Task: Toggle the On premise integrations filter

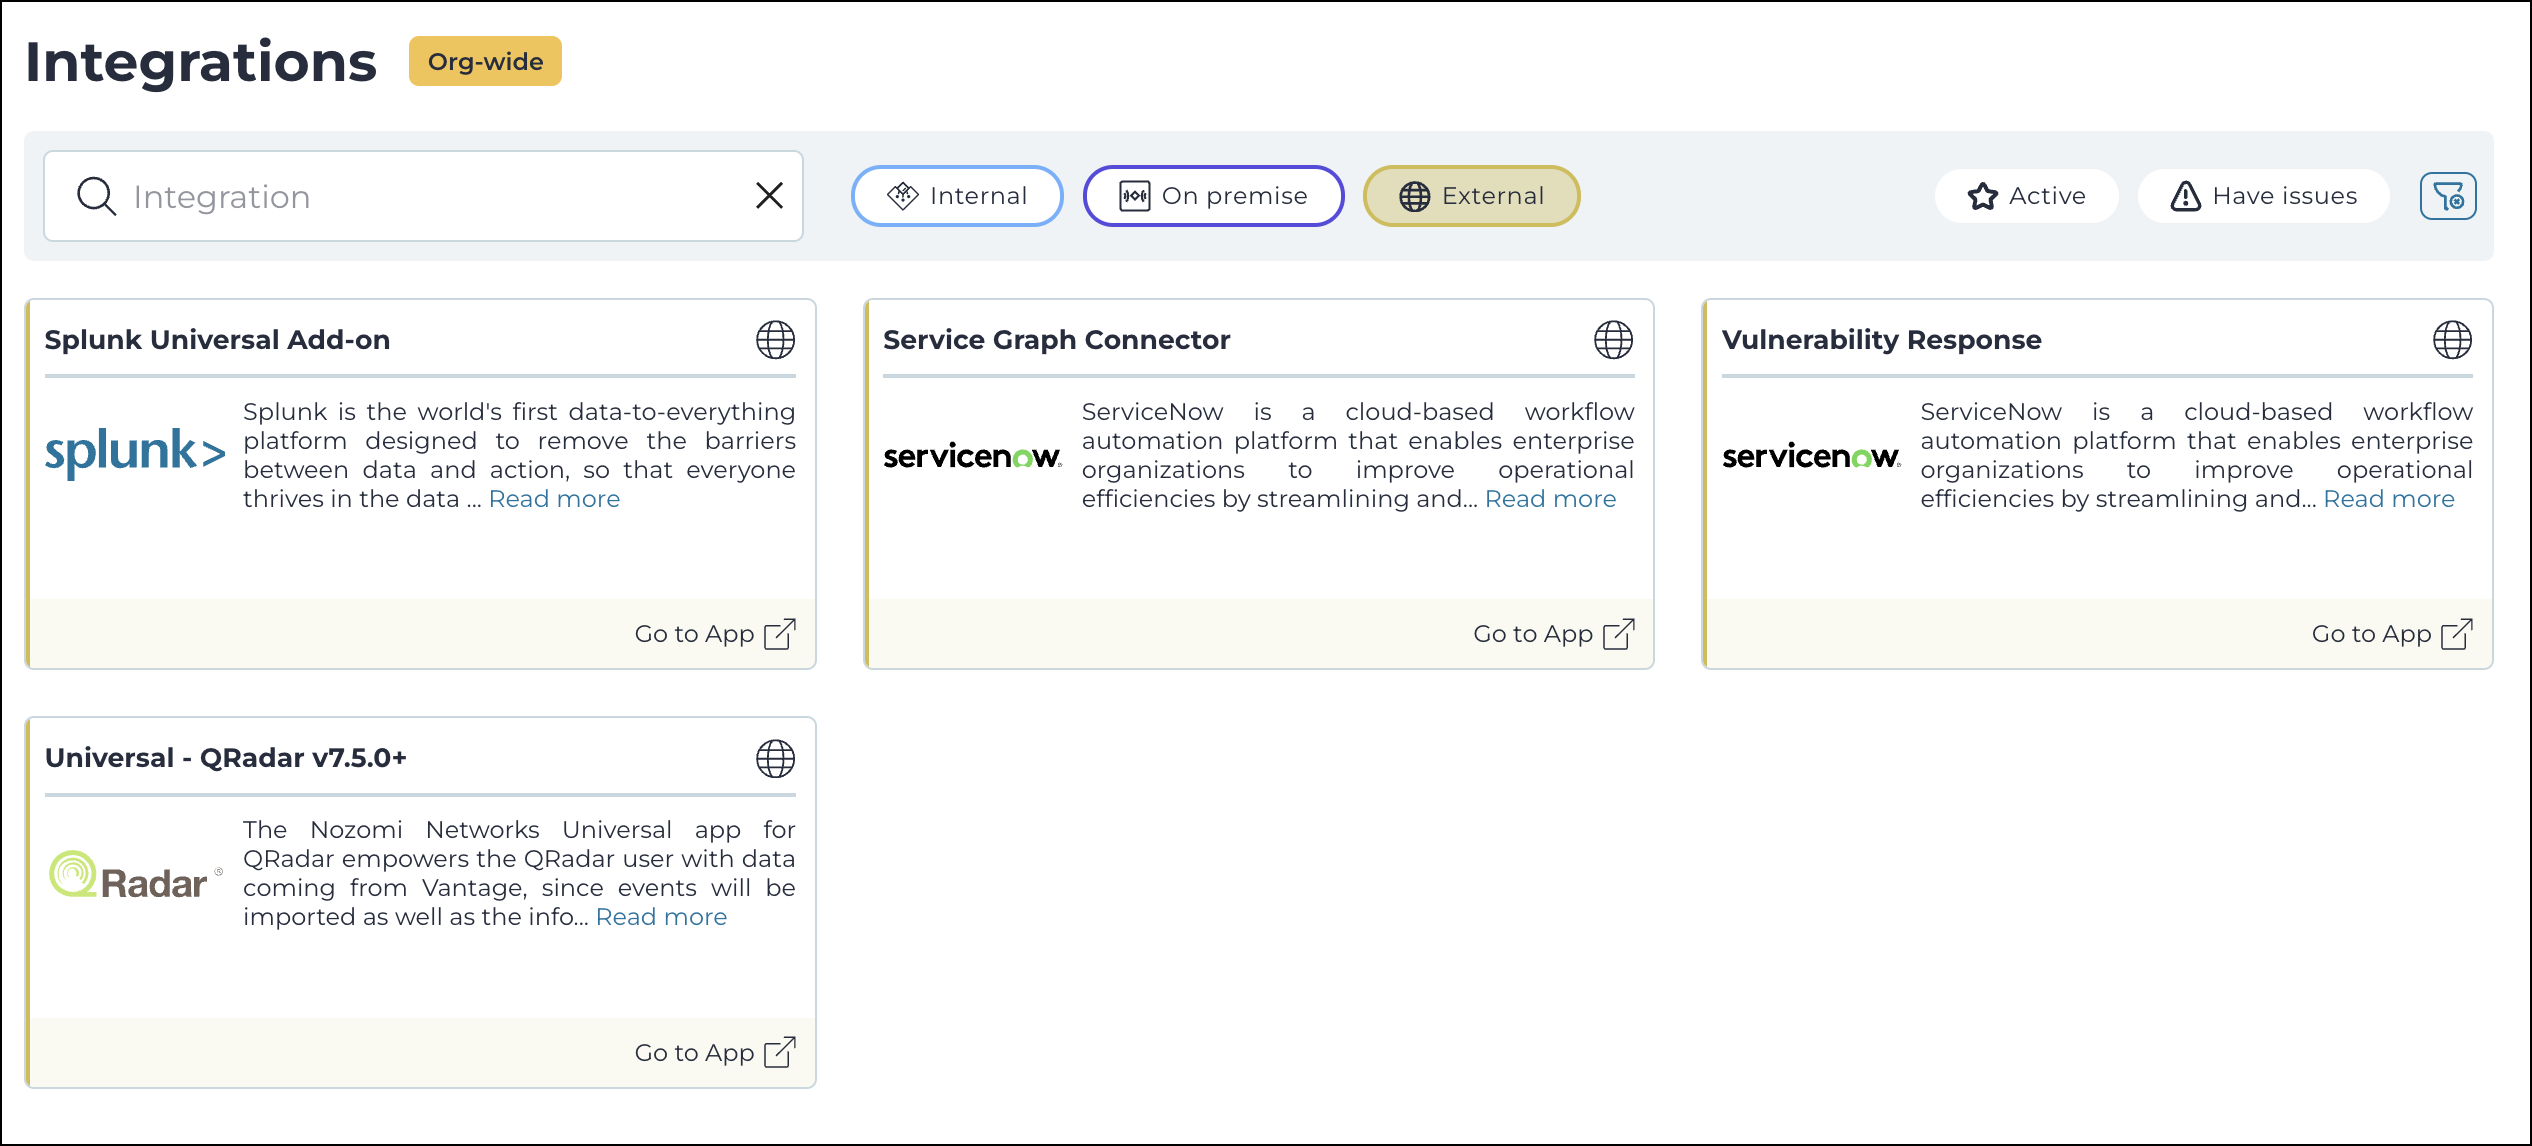Action: (1212, 195)
